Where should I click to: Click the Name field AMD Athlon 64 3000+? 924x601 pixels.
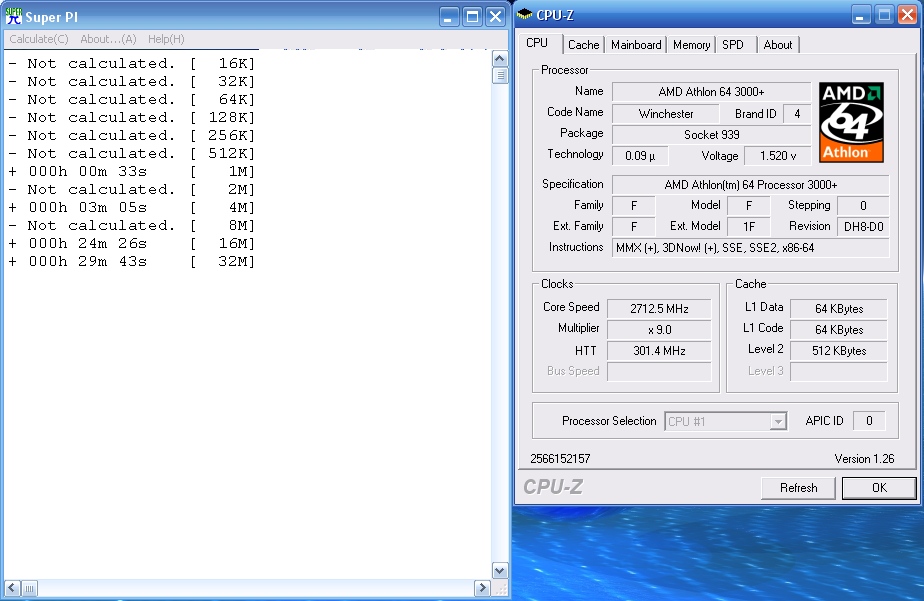(711, 92)
